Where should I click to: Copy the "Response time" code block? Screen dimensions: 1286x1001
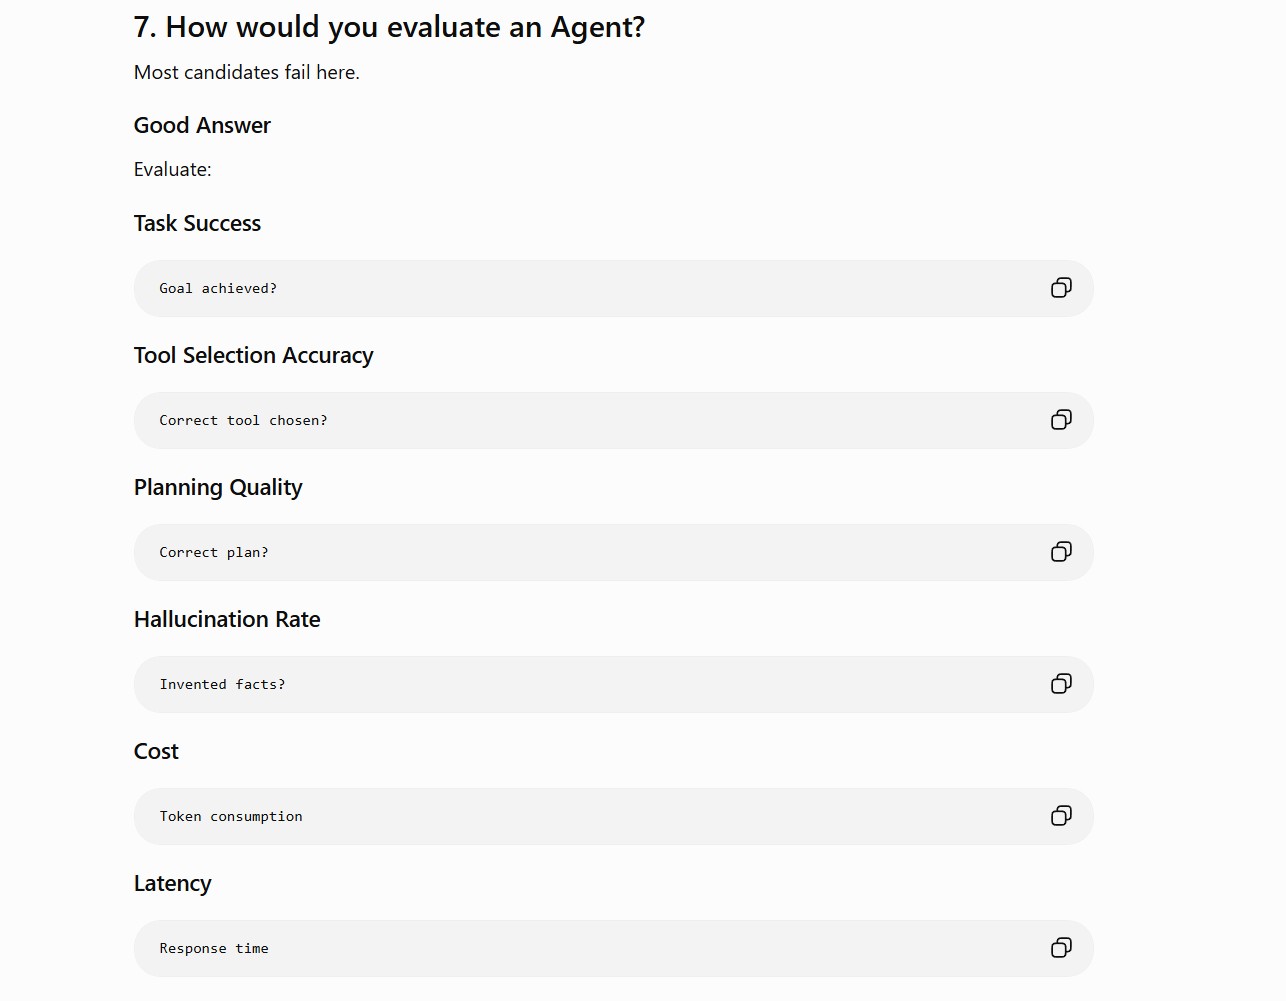click(x=1061, y=948)
